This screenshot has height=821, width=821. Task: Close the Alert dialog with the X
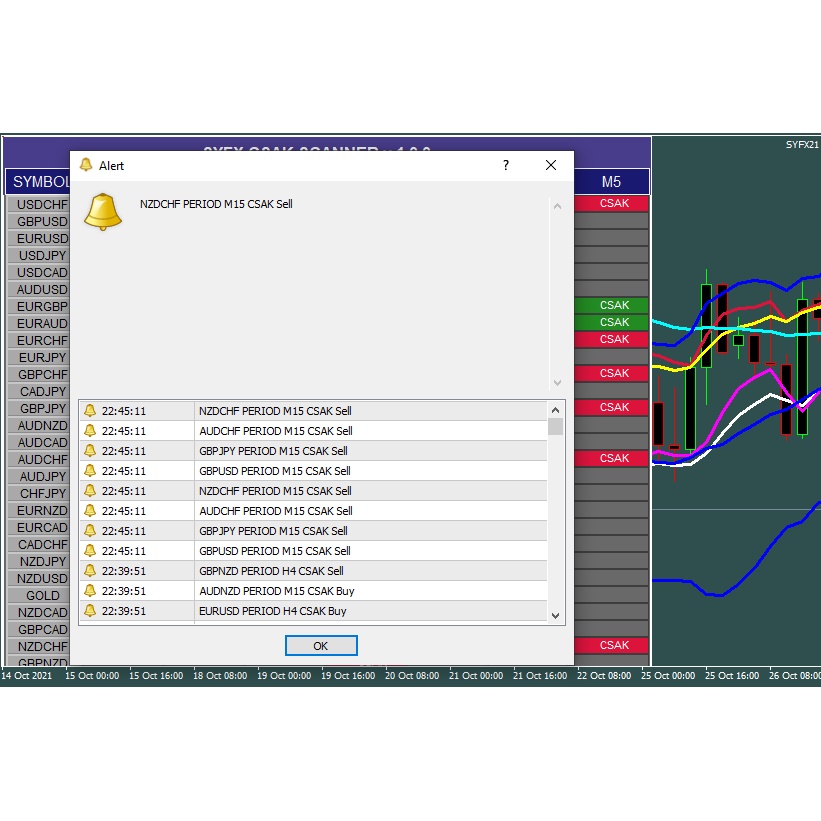coord(550,165)
